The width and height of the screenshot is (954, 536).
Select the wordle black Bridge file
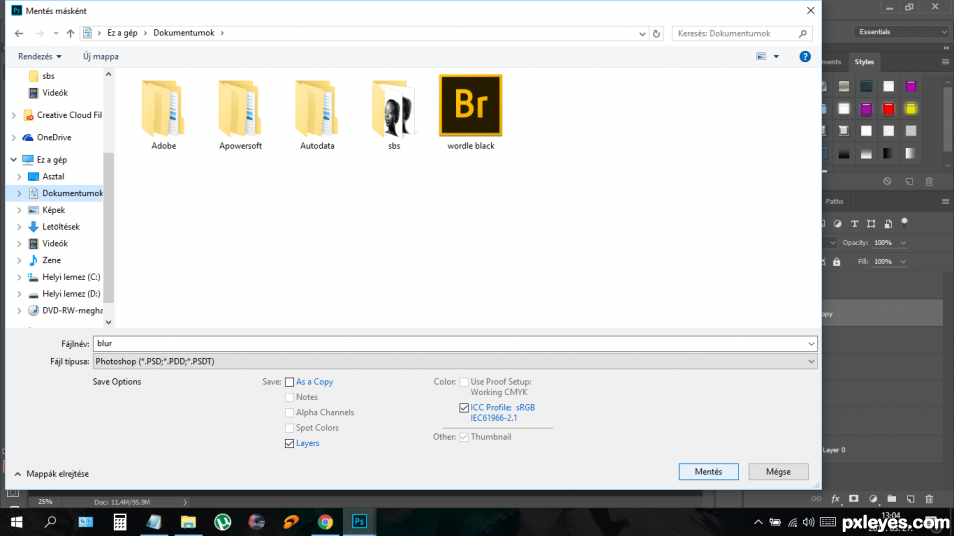coord(471,113)
